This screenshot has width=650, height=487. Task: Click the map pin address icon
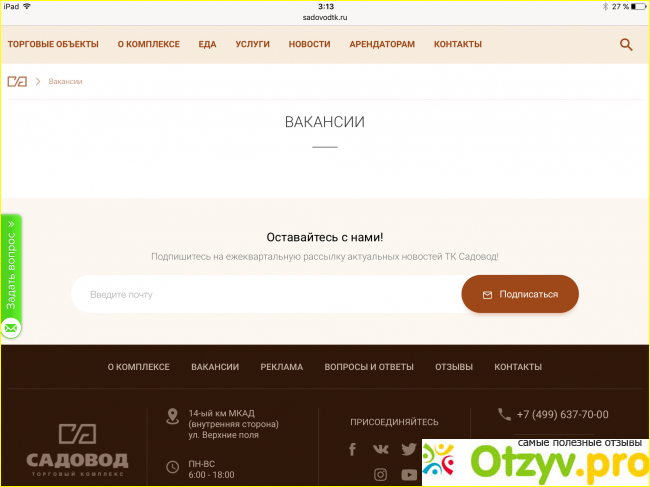[x=171, y=415]
